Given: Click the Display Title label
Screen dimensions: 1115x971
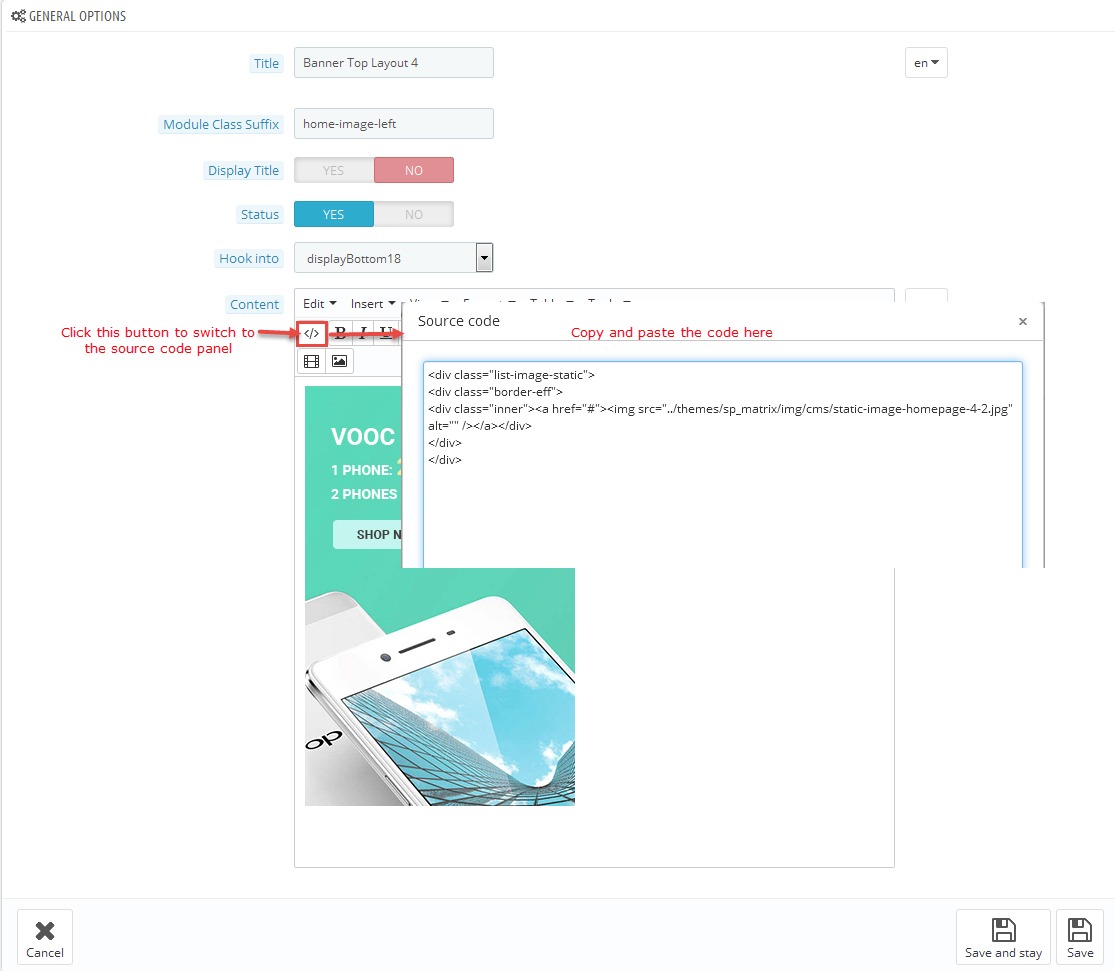Looking at the screenshot, I should tap(243, 171).
